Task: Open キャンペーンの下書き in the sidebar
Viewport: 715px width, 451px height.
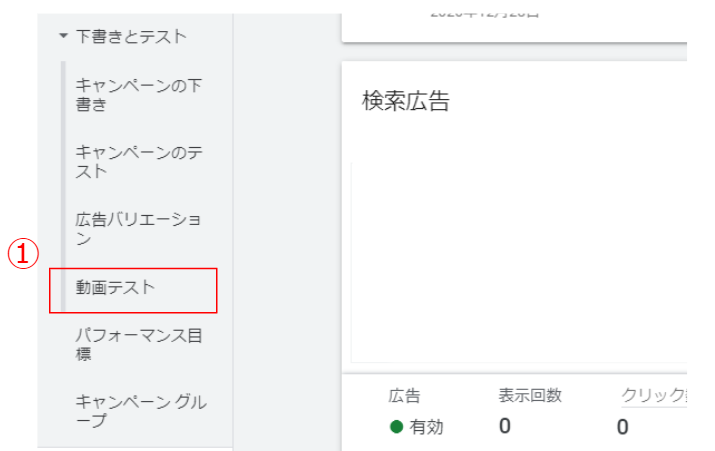Action: (138, 94)
